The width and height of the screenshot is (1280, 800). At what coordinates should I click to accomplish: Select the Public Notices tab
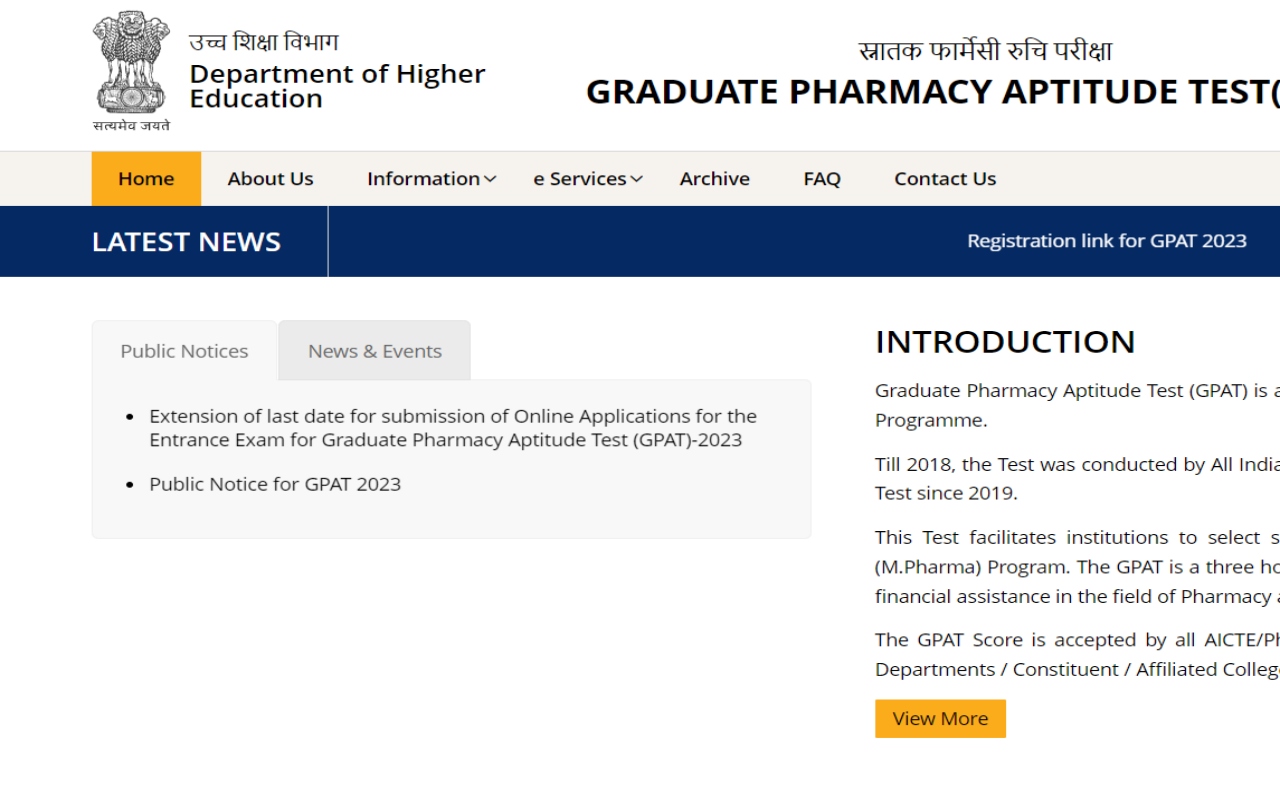pos(184,351)
